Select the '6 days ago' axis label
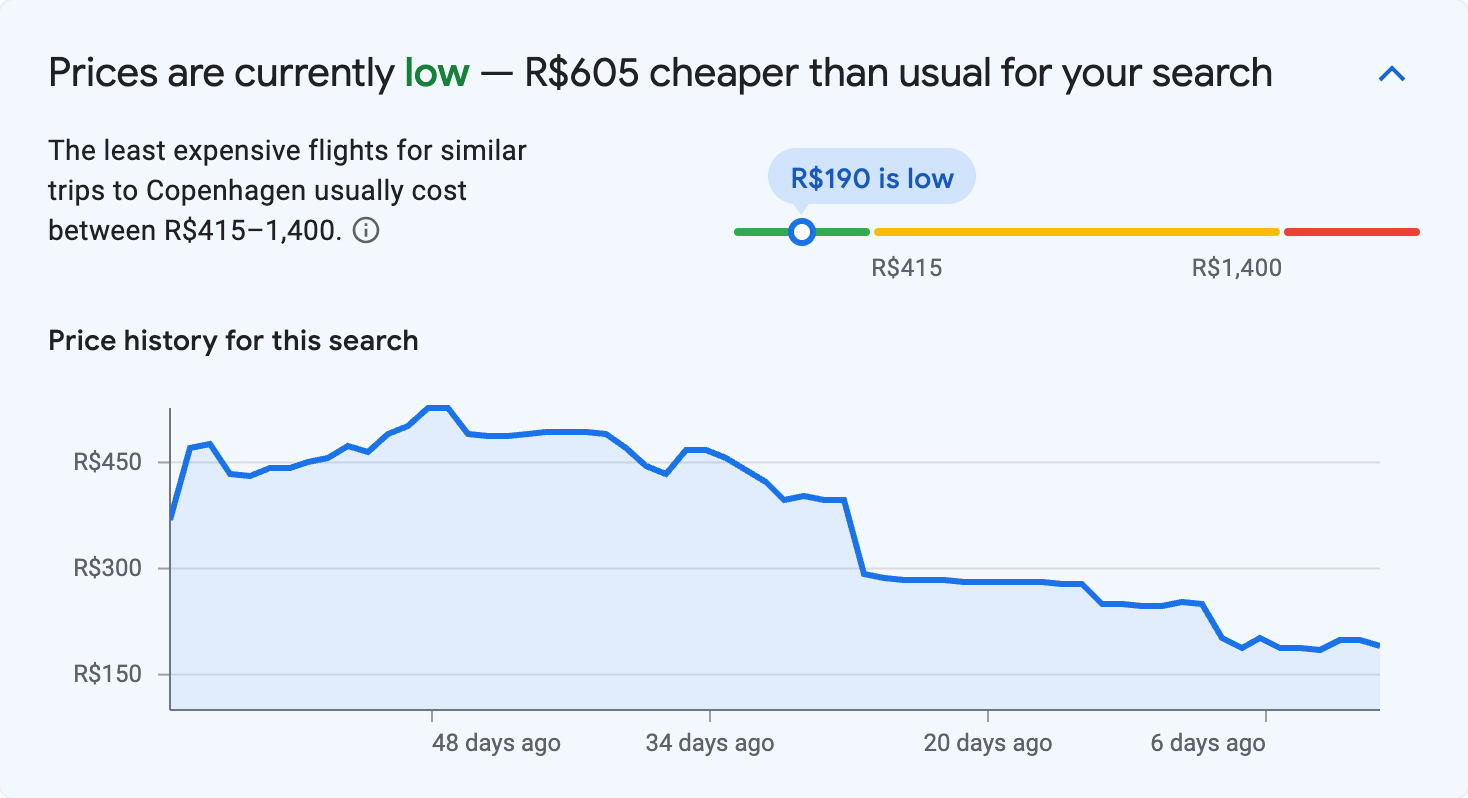This screenshot has height=798, width=1468. tap(1206, 743)
